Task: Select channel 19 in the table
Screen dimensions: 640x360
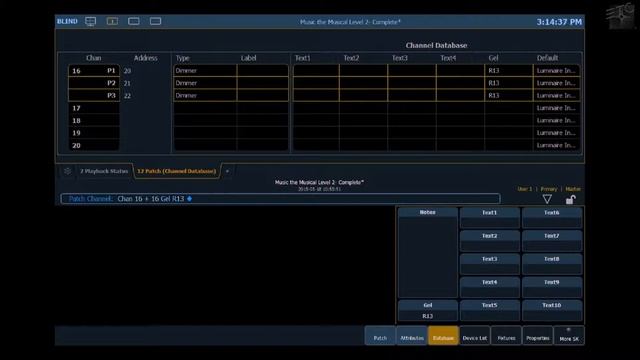Action: [x=94, y=133]
